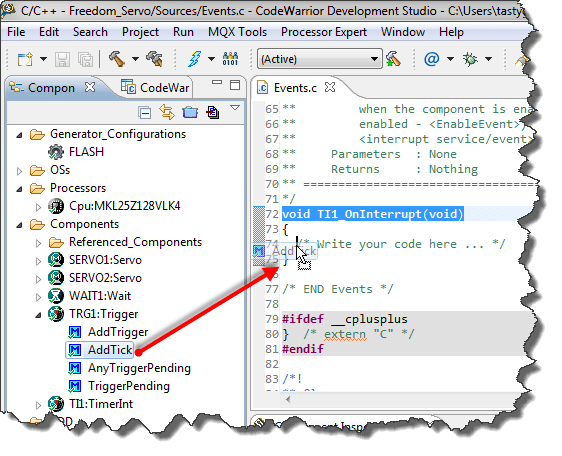Click the Debug bug icon
The height and width of the screenshot is (456, 562).
(x=470, y=59)
